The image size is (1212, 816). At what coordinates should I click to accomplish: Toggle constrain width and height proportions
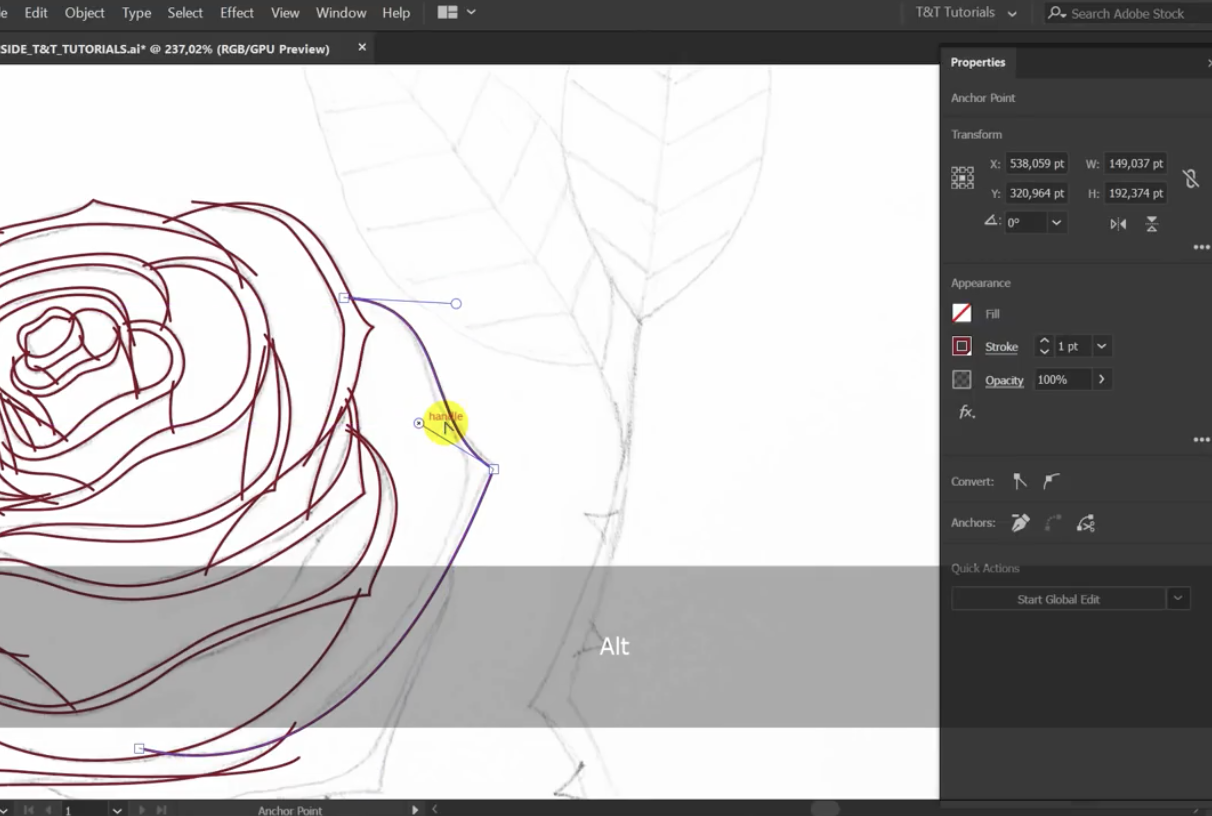click(x=1190, y=178)
